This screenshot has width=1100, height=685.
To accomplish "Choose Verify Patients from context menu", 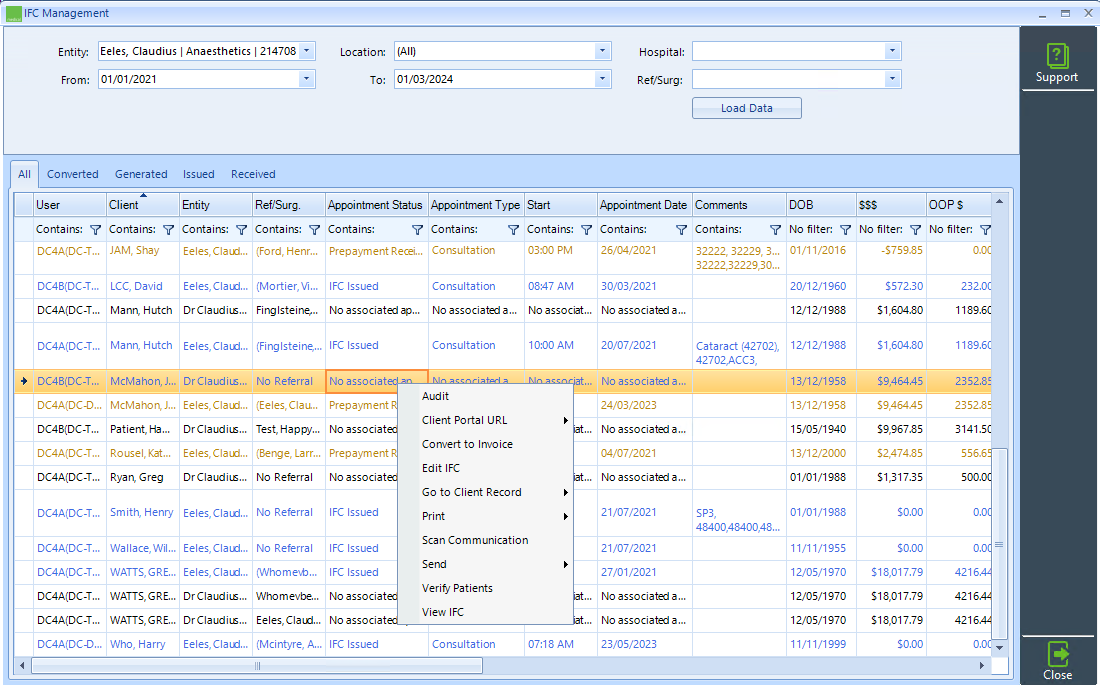I will (x=485, y=588).
